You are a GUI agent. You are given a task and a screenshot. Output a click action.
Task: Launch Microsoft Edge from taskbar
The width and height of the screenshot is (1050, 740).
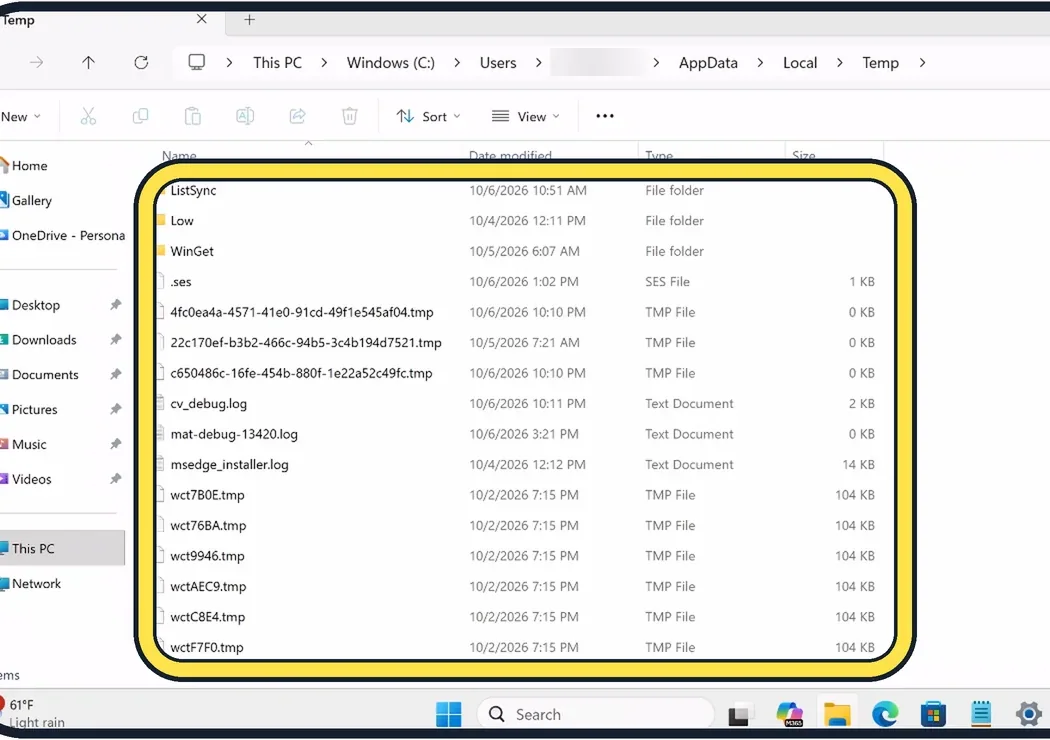(885, 714)
